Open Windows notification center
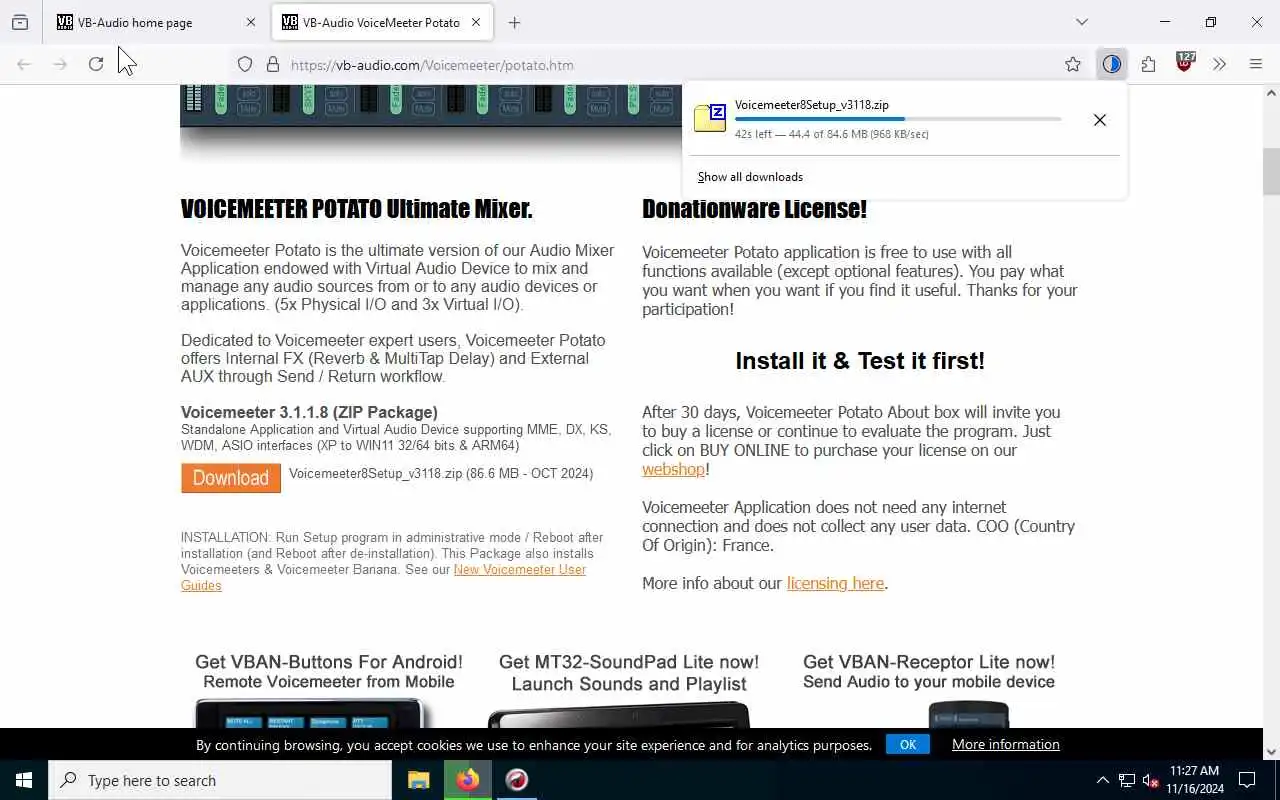 click(1247, 780)
